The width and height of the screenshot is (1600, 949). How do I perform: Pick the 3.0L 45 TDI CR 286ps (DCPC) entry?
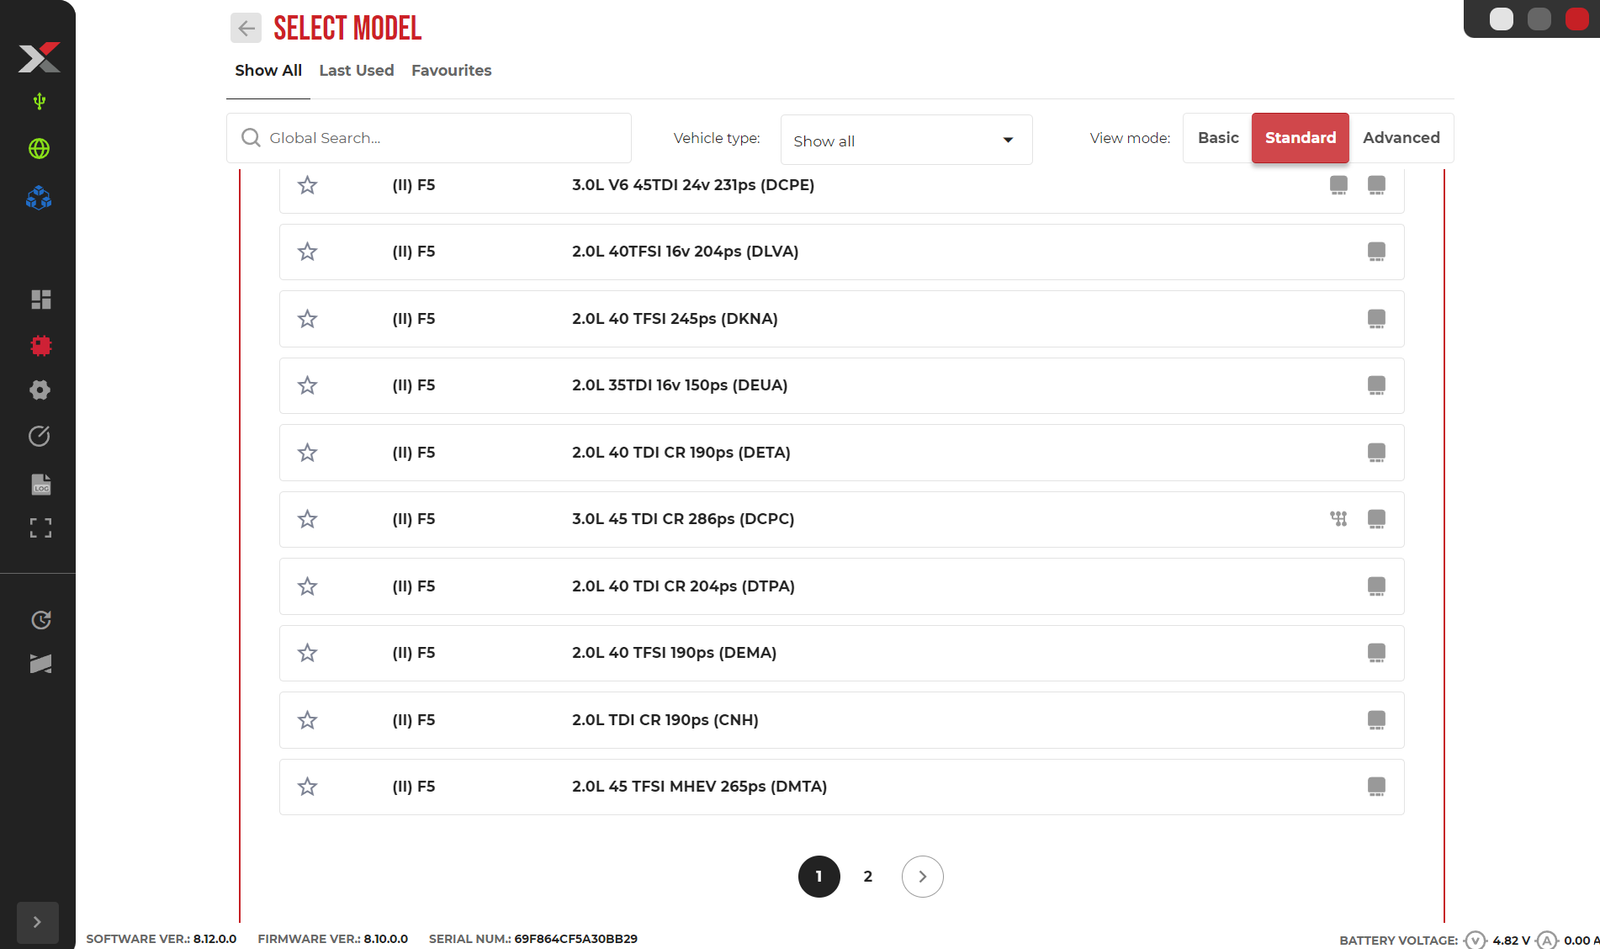coord(842,519)
